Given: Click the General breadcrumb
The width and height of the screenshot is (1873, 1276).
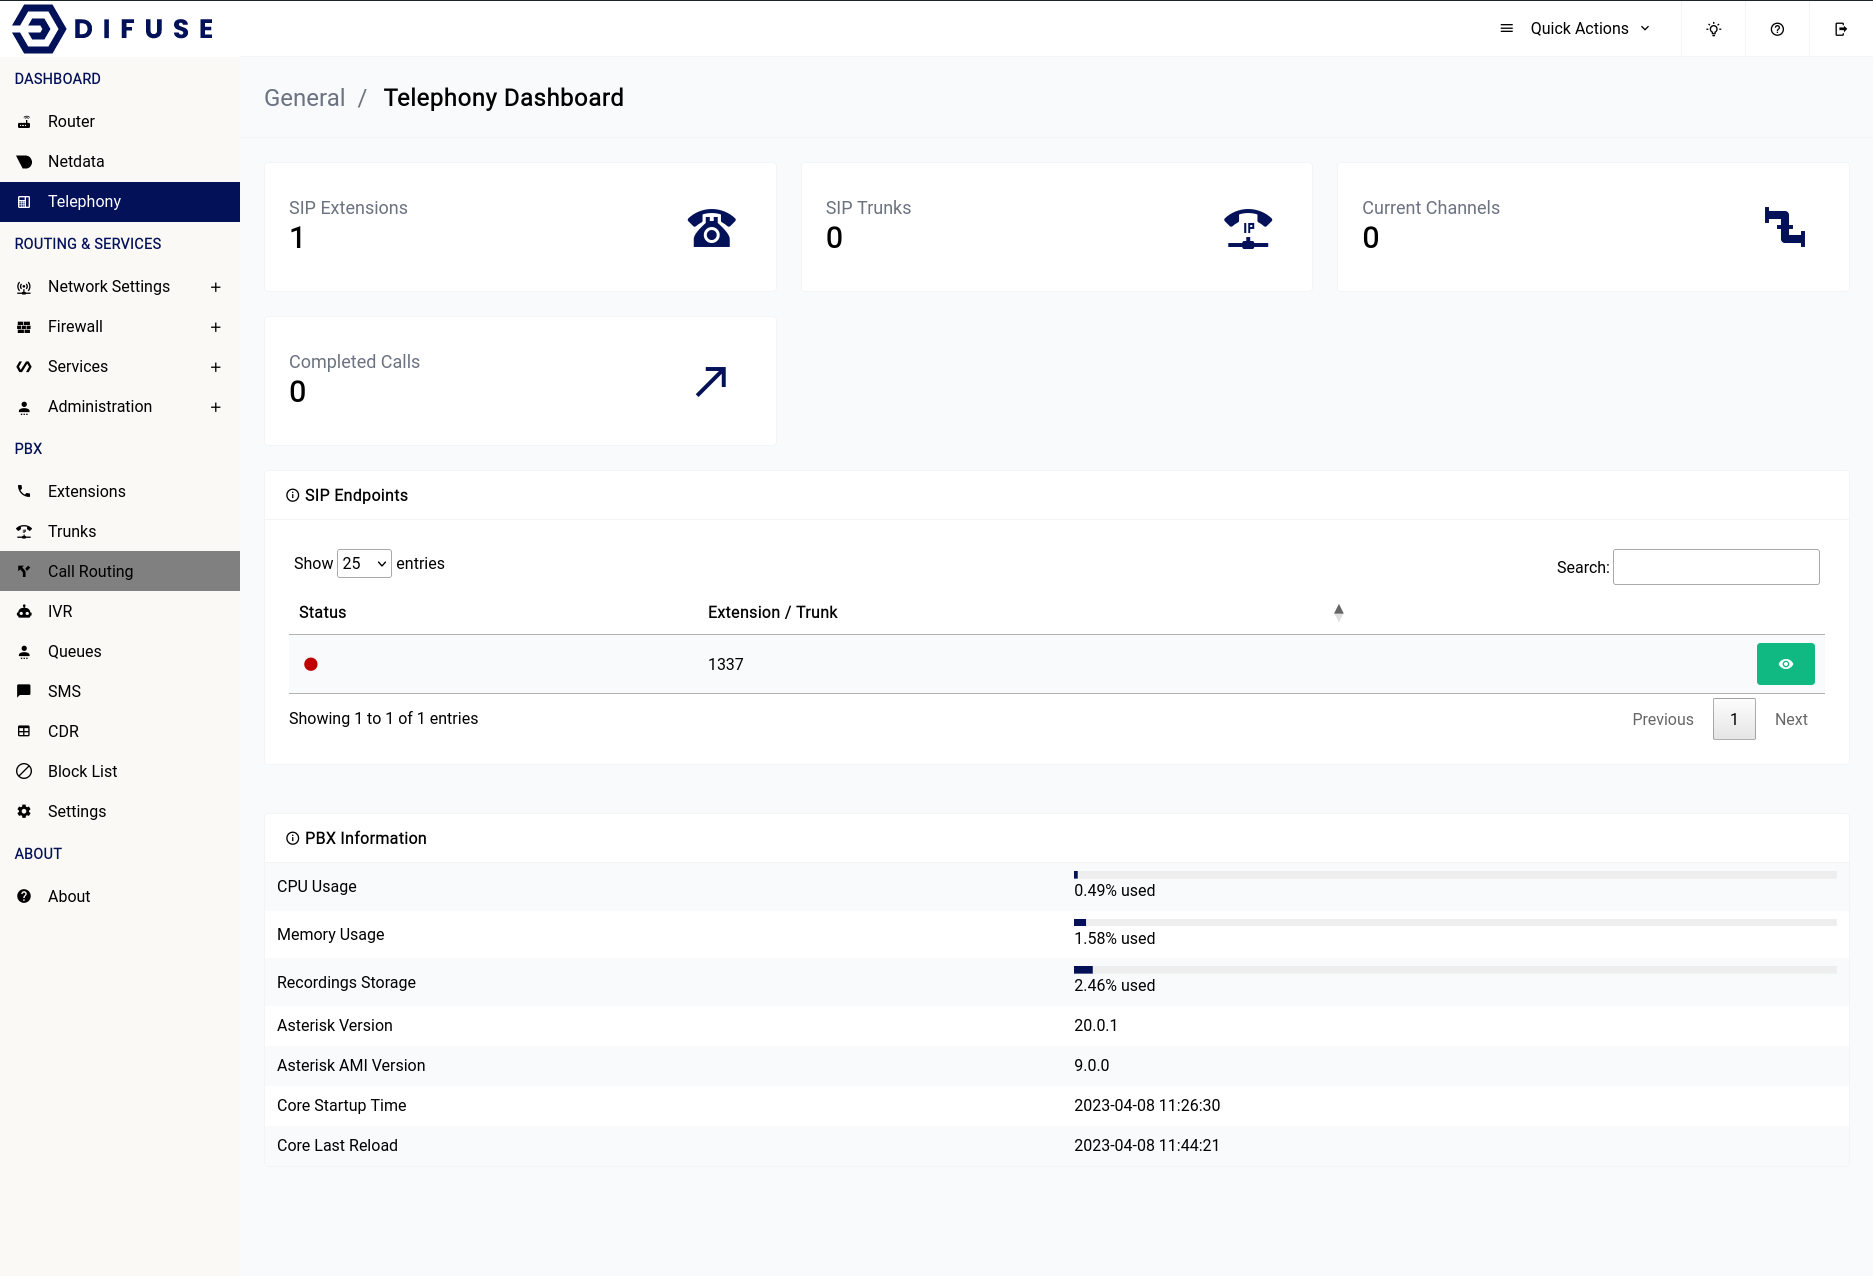Looking at the screenshot, I should click(304, 98).
